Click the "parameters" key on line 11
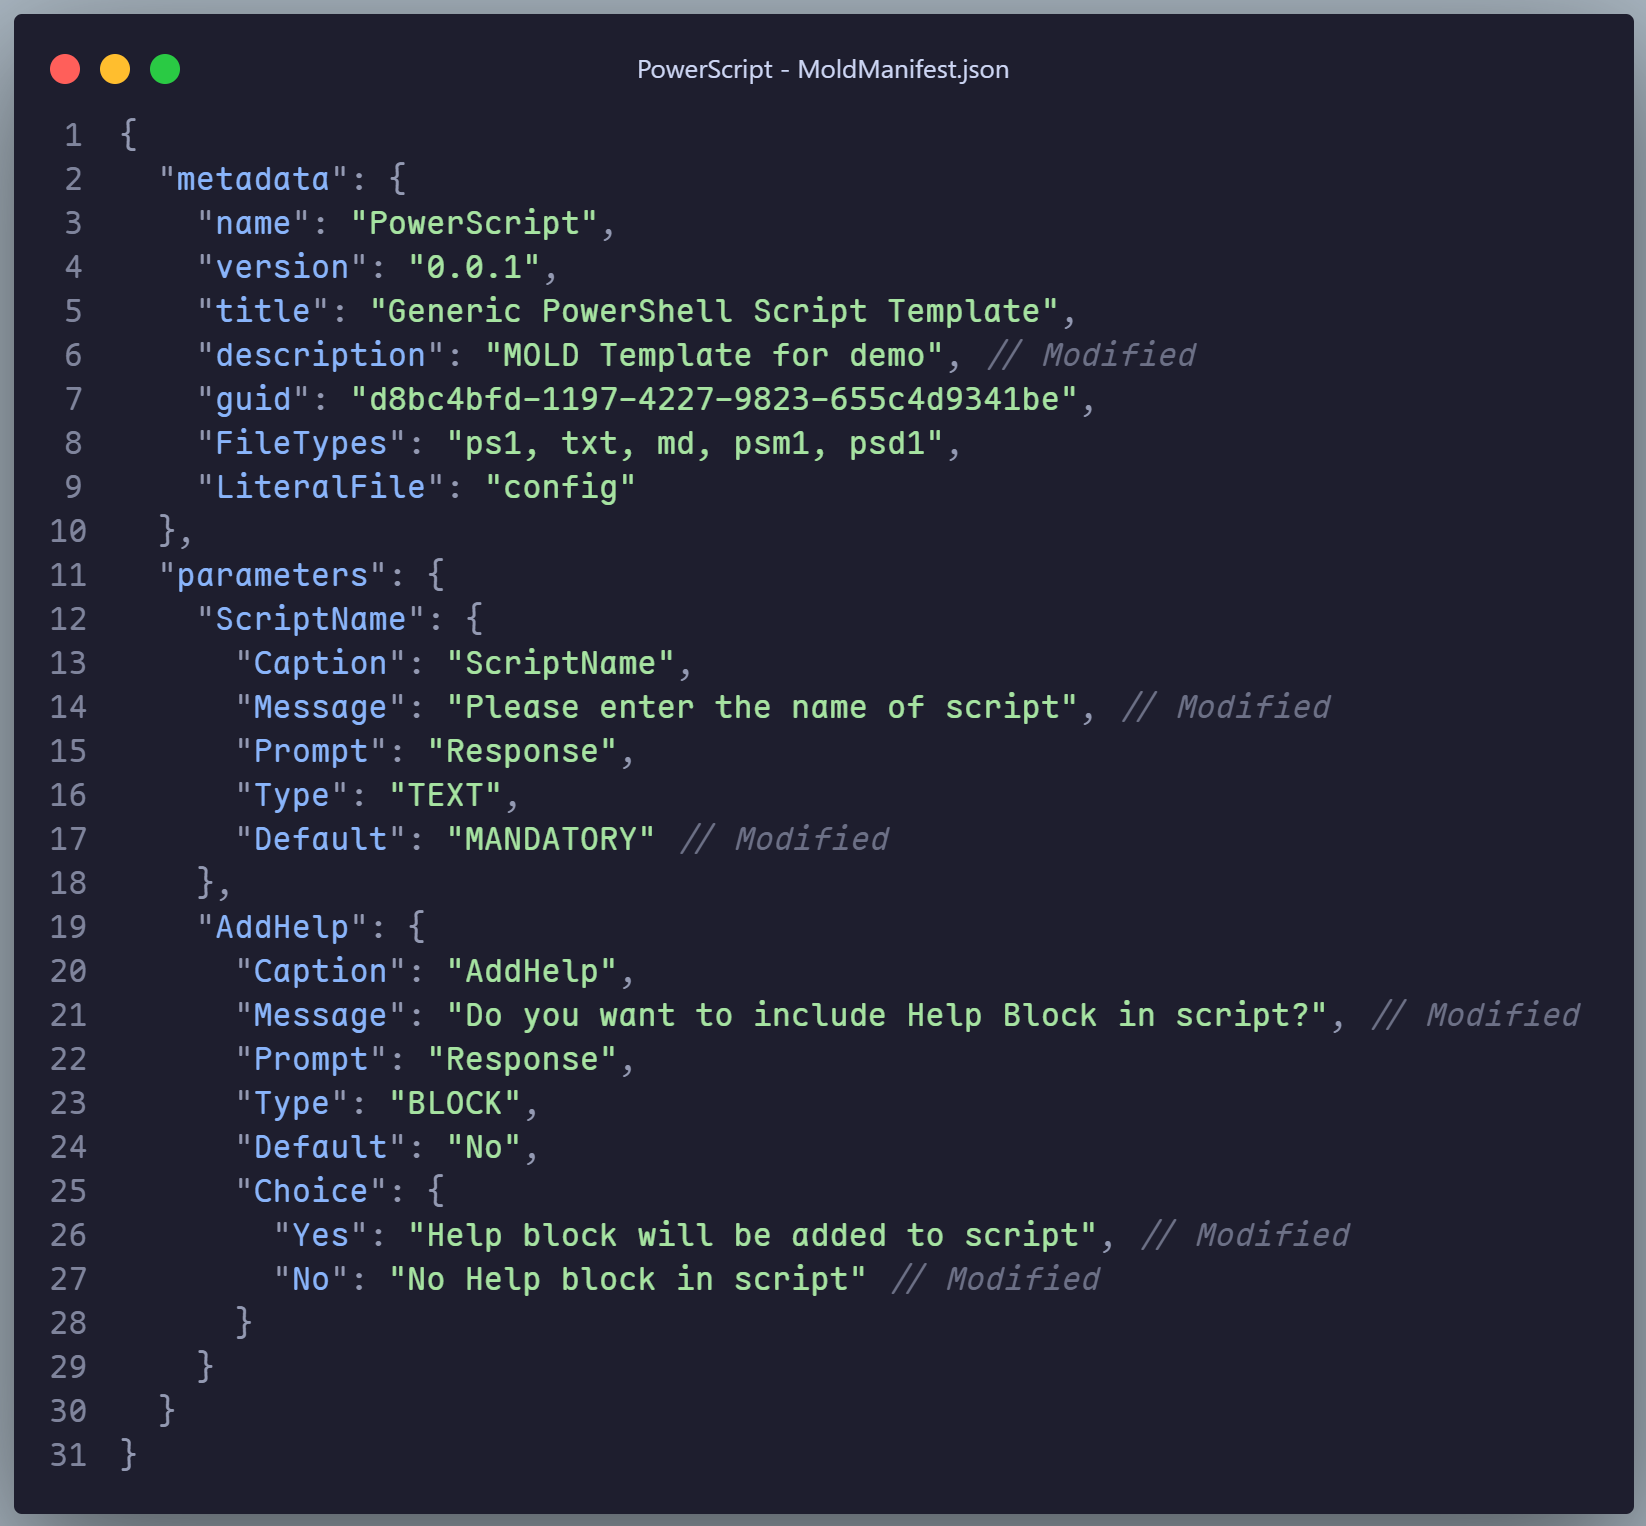Viewport: 1646px width, 1526px height. click(x=272, y=575)
